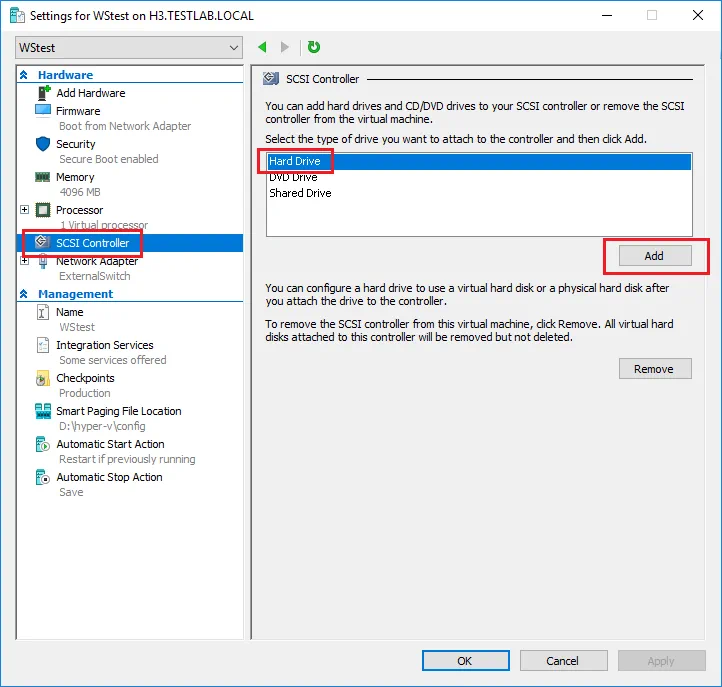Expand the Processor tree node
Image resolution: width=722 pixels, height=687 pixels.
[x=25, y=210]
